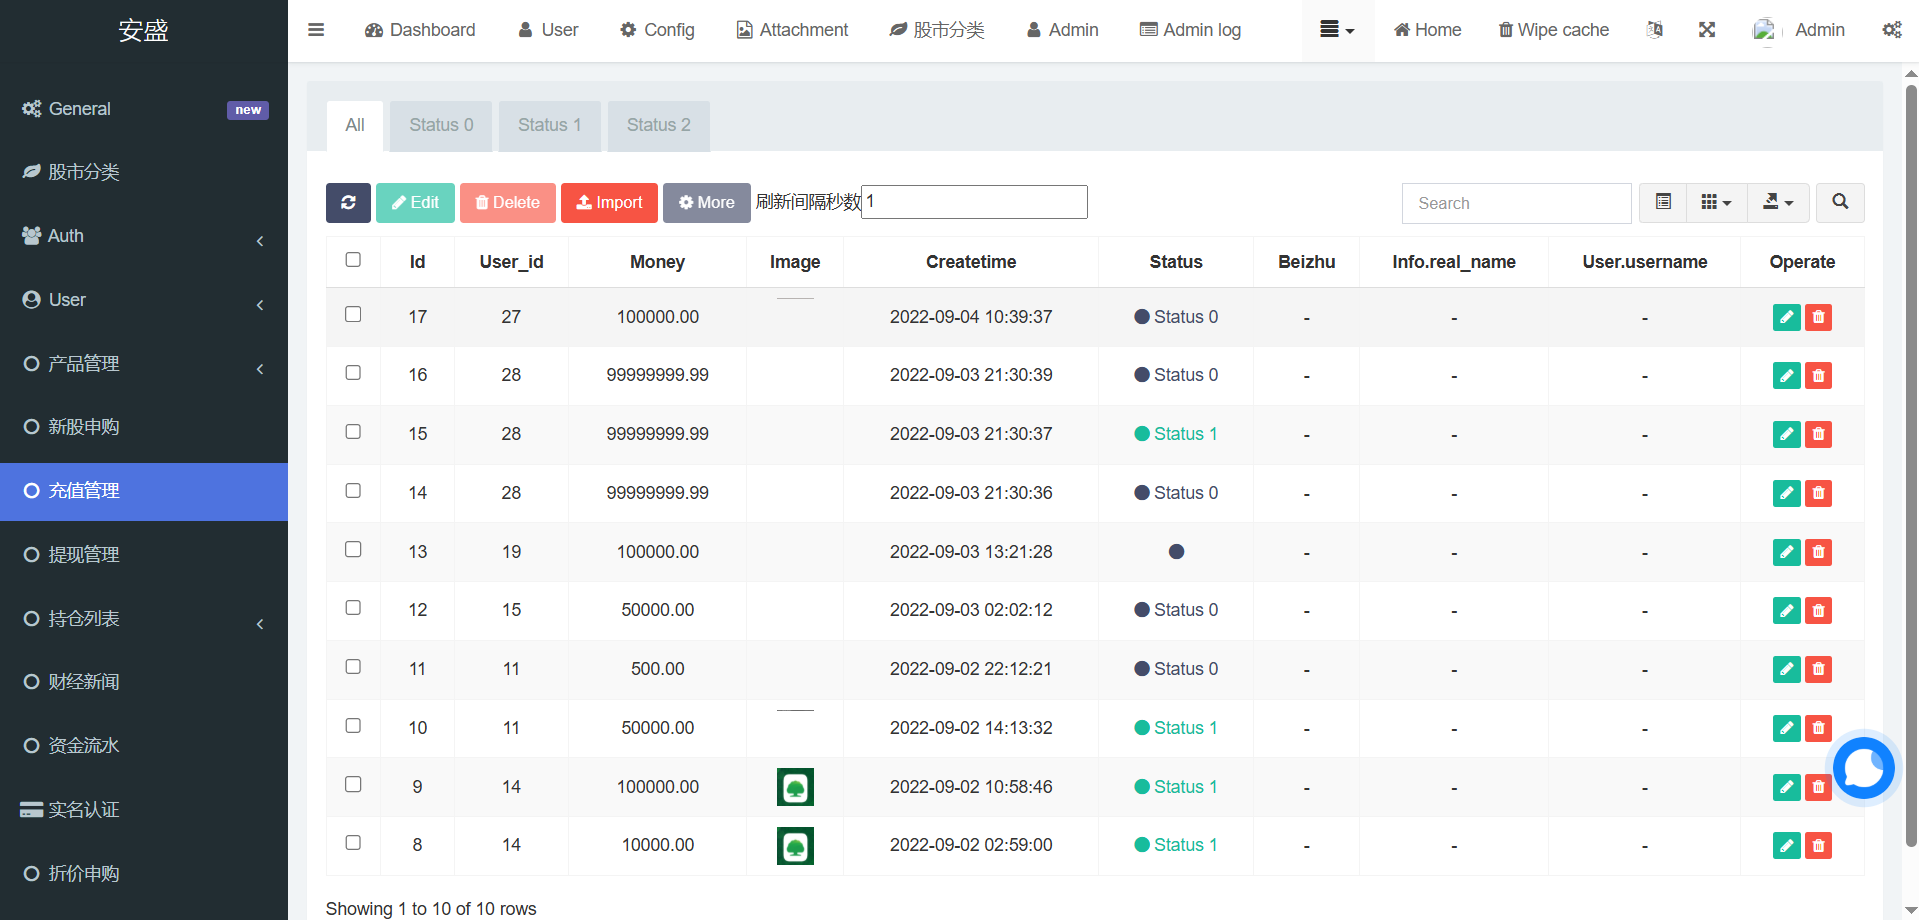Switch to the Status 1 tab

click(x=549, y=125)
